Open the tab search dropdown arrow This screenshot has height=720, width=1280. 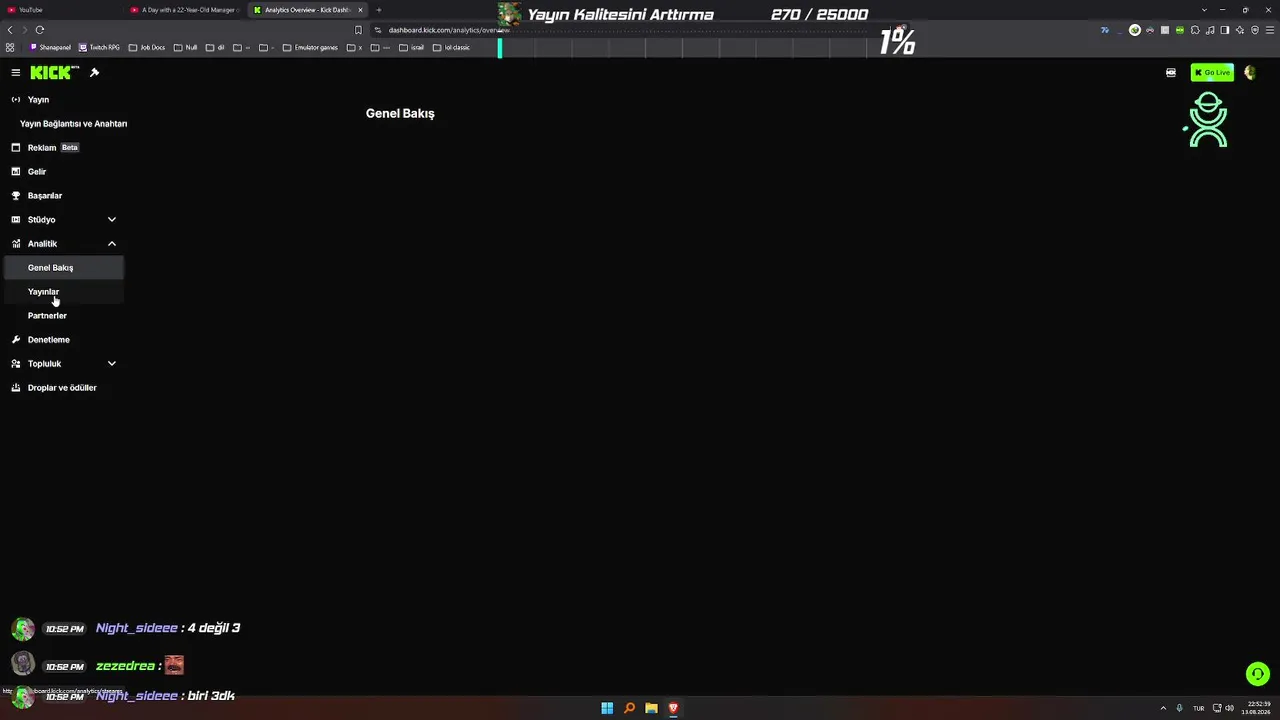coord(1204,10)
